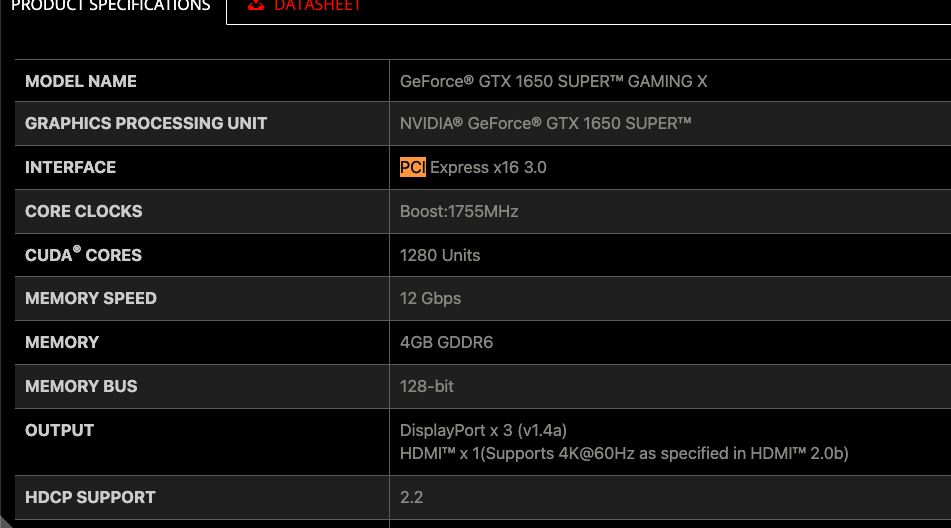The width and height of the screenshot is (951, 528).
Task: Click the 1280 Units value
Action: [x=440, y=255]
